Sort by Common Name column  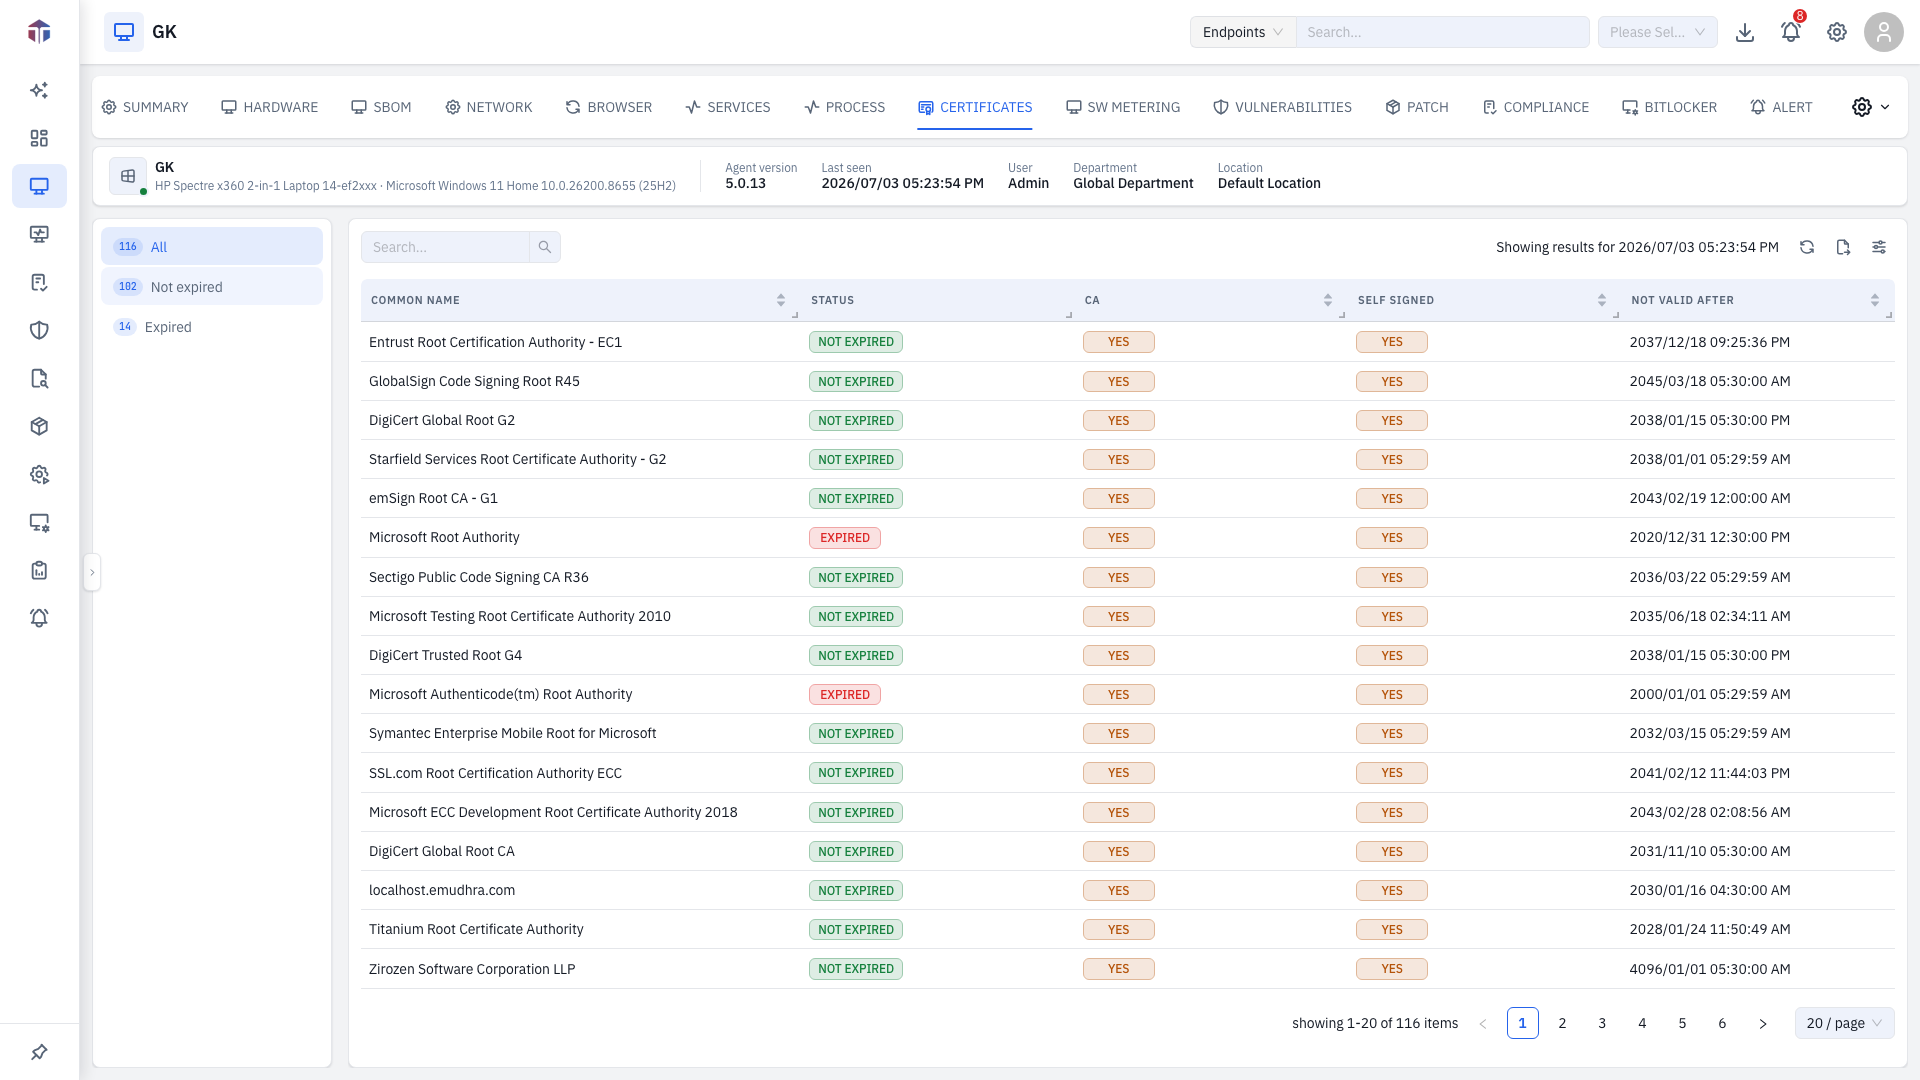tap(781, 300)
